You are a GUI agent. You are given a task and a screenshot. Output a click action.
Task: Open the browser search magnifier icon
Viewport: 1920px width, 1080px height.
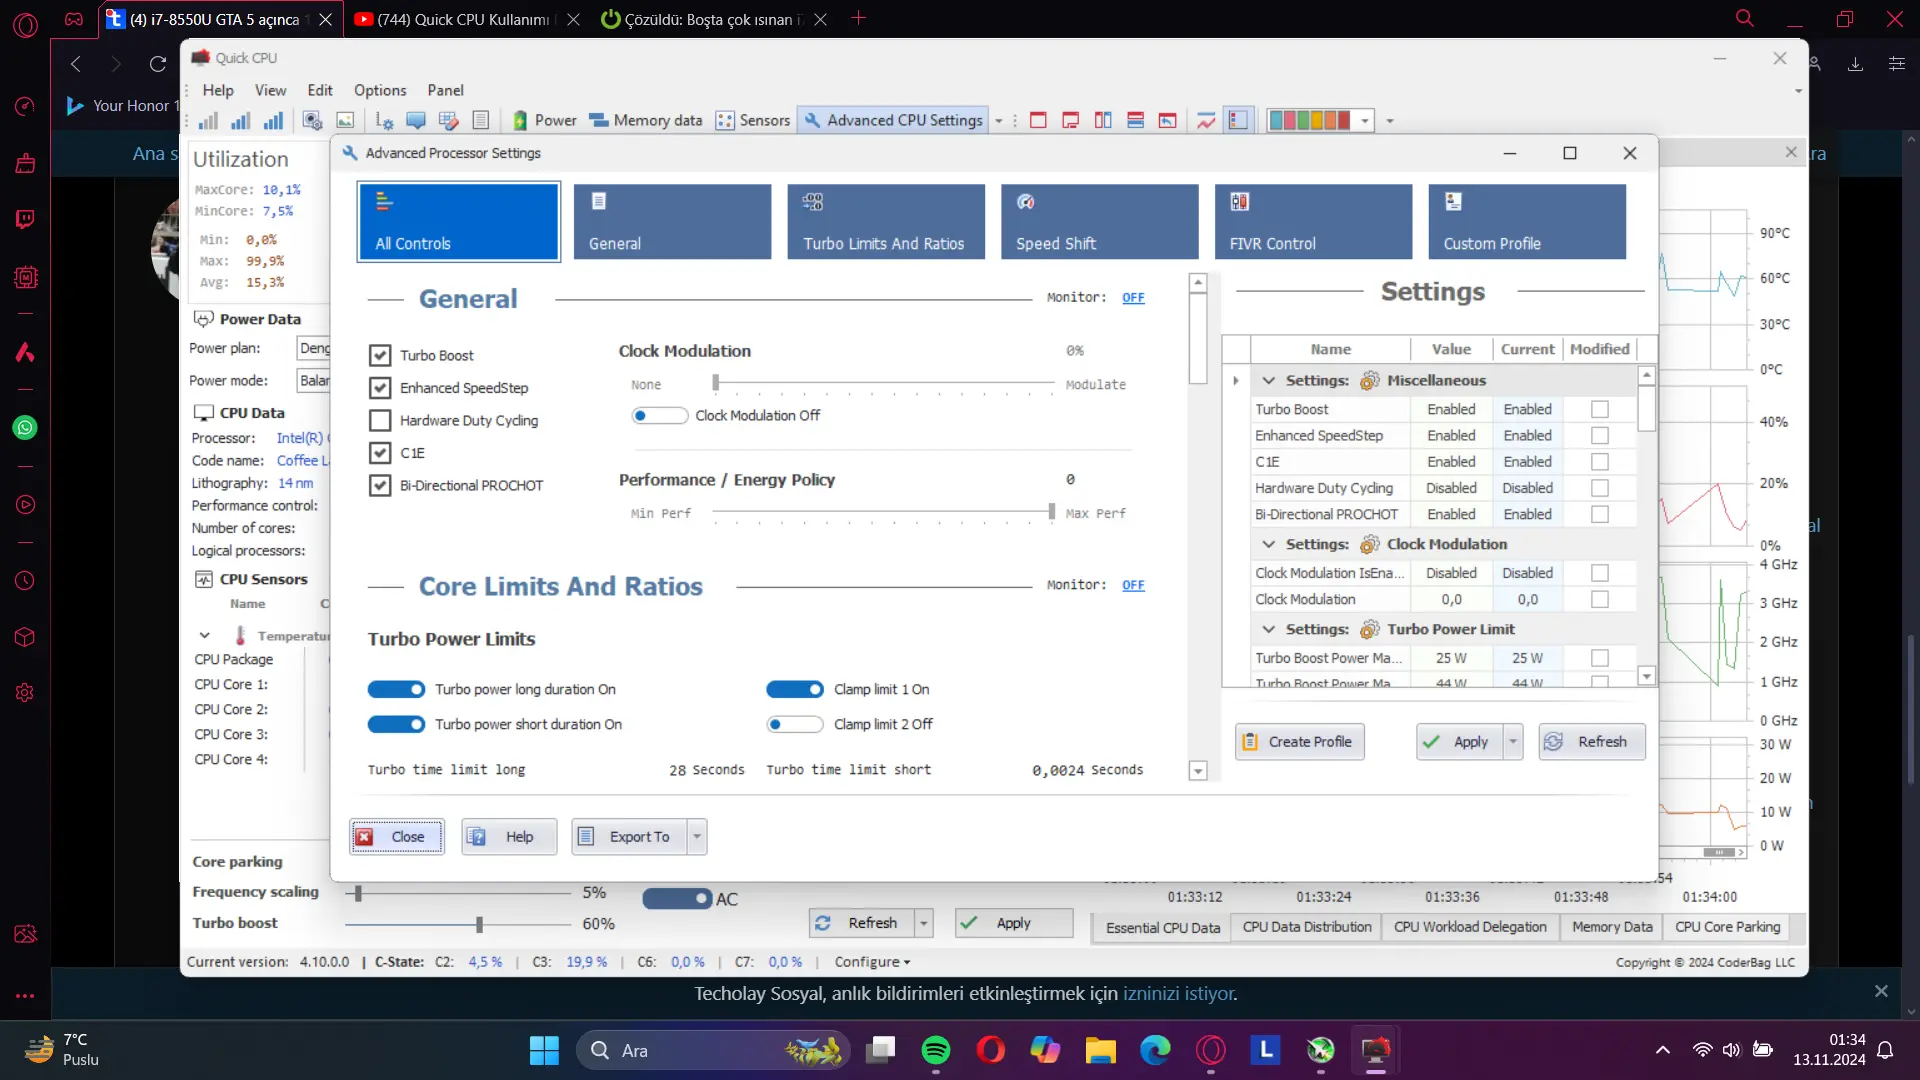[x=1745, y=18]
